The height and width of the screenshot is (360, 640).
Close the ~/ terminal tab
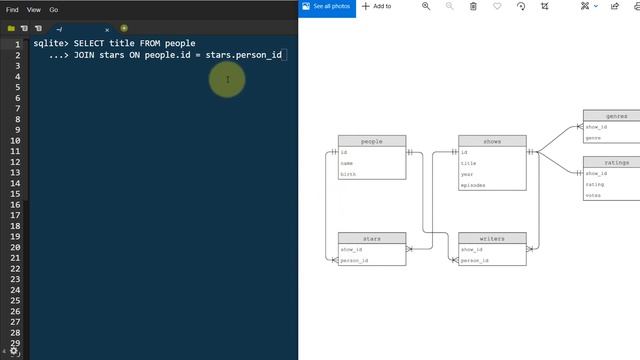pyautogui.click(x=107, y=30)
